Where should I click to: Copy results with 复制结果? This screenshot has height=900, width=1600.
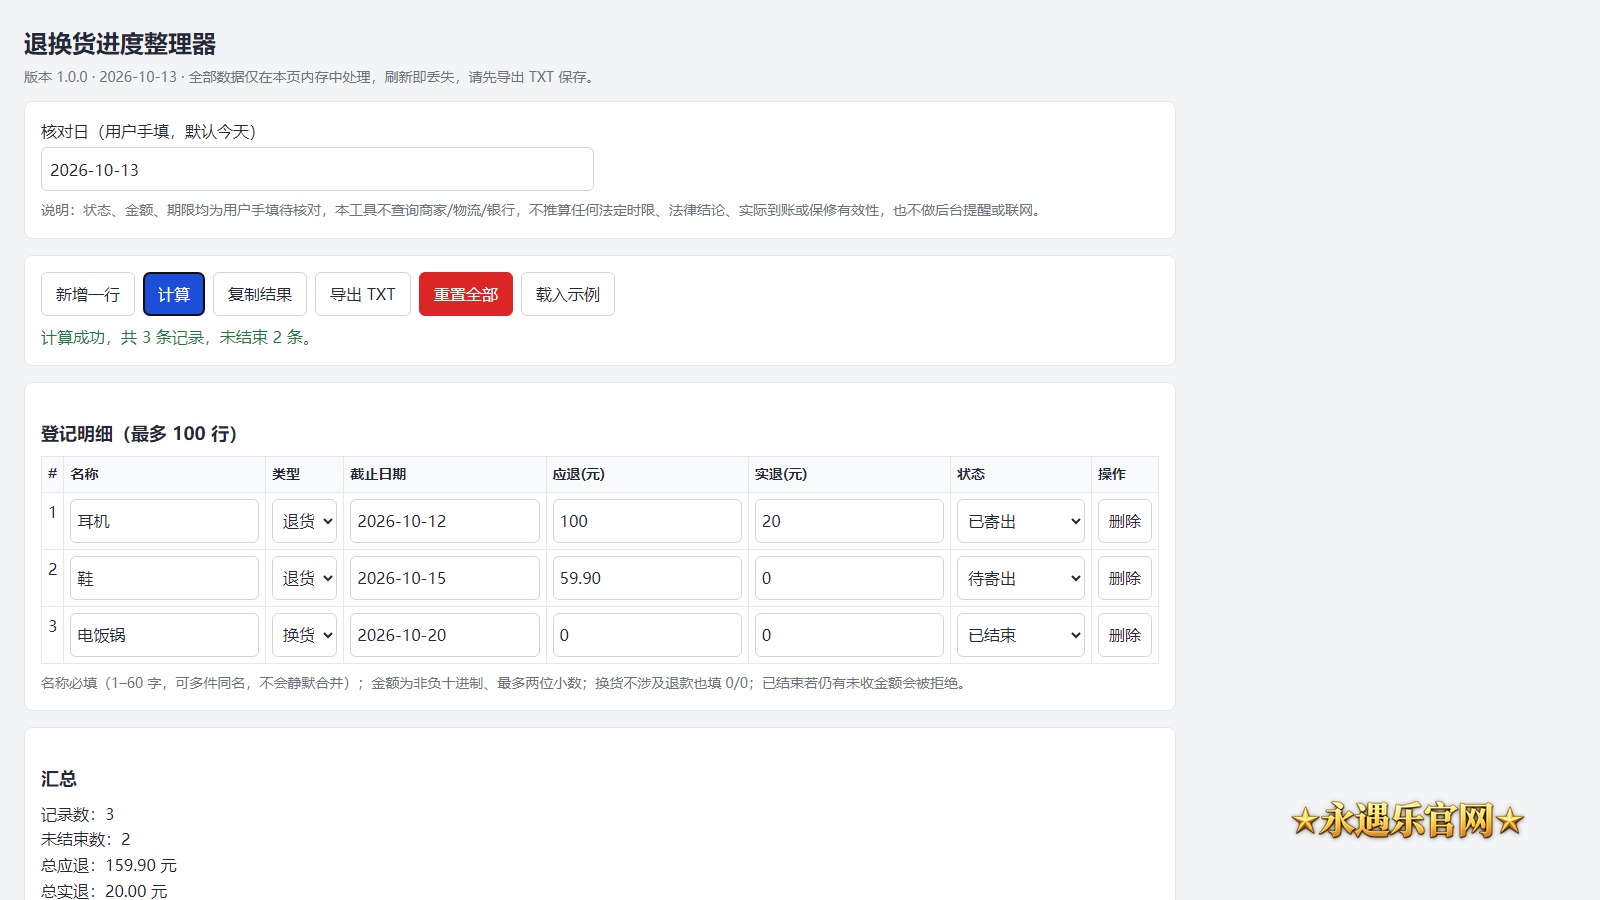pos(260,294)
